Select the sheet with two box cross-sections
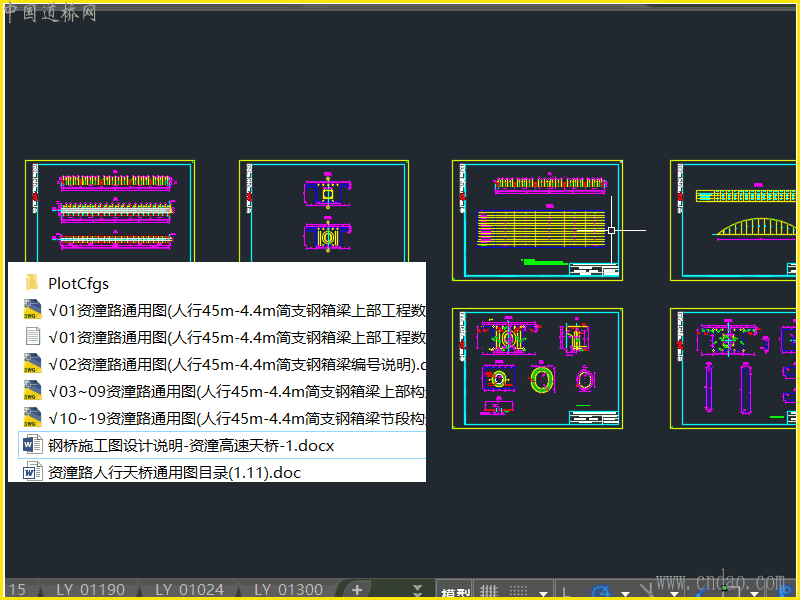 pos(324,211)
